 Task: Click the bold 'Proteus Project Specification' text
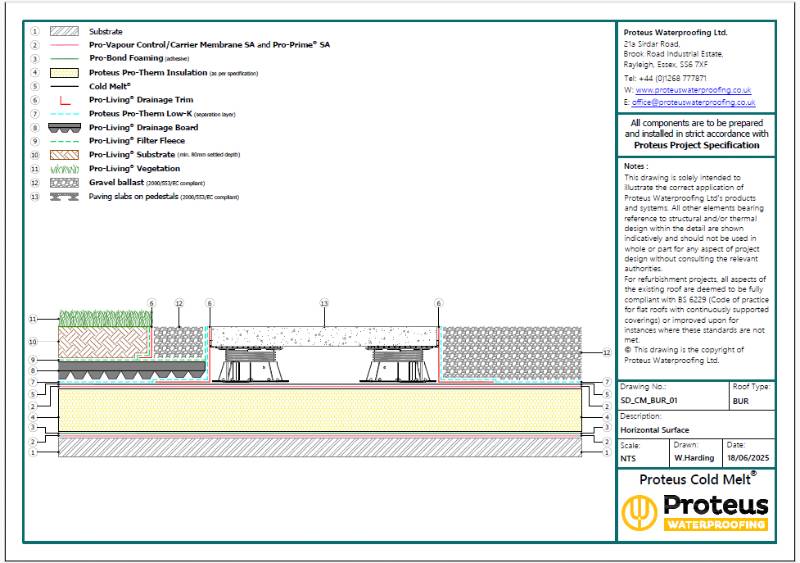tap(696, 145)
